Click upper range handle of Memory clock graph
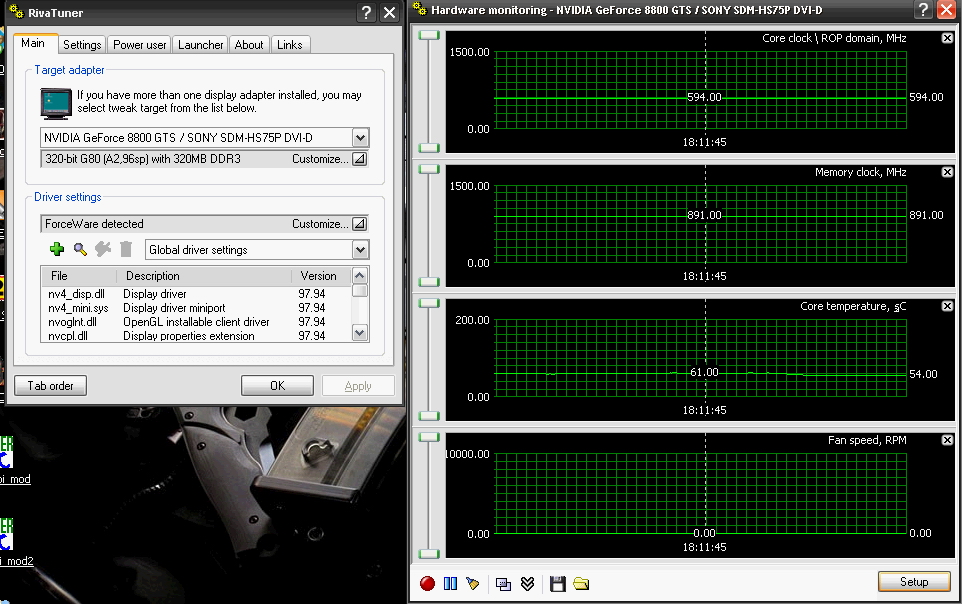 (x=429, y=169)
